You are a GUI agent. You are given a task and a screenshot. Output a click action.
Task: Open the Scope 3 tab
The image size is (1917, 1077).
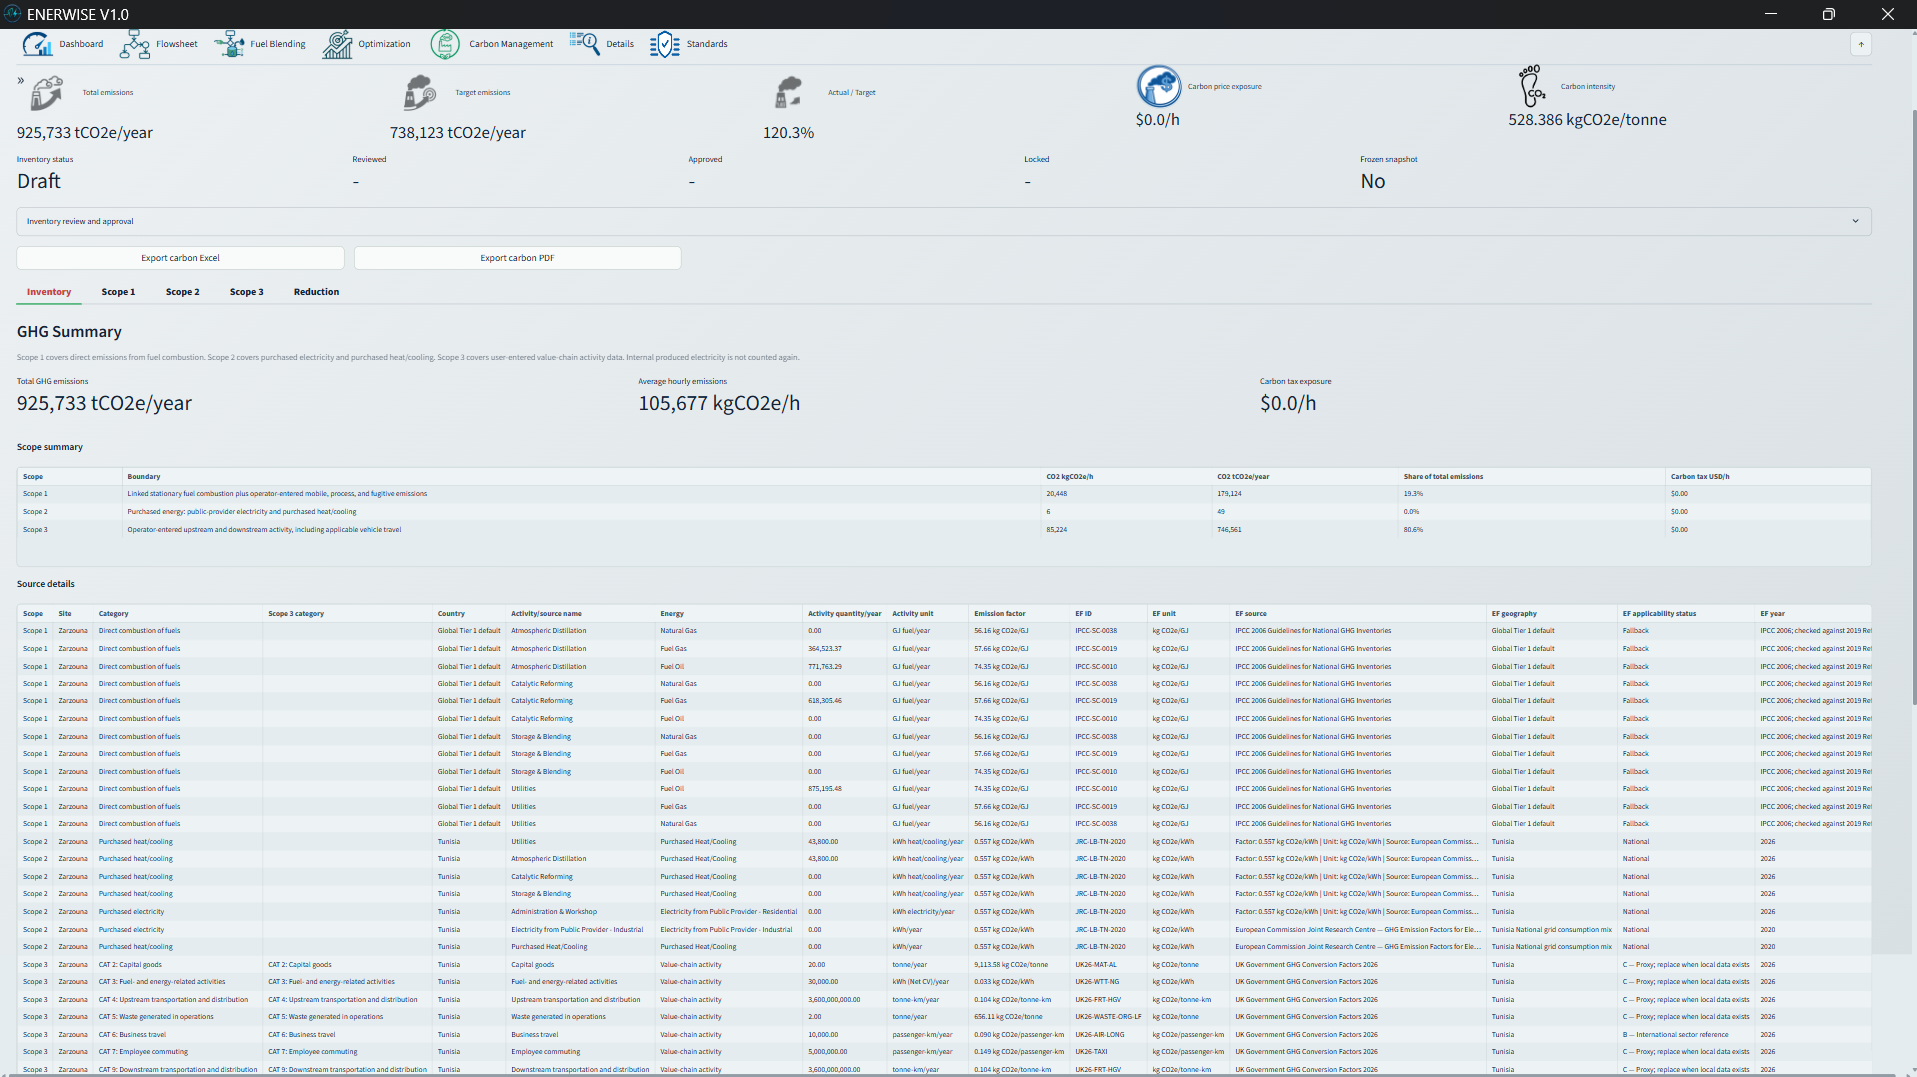coord(247,292)
